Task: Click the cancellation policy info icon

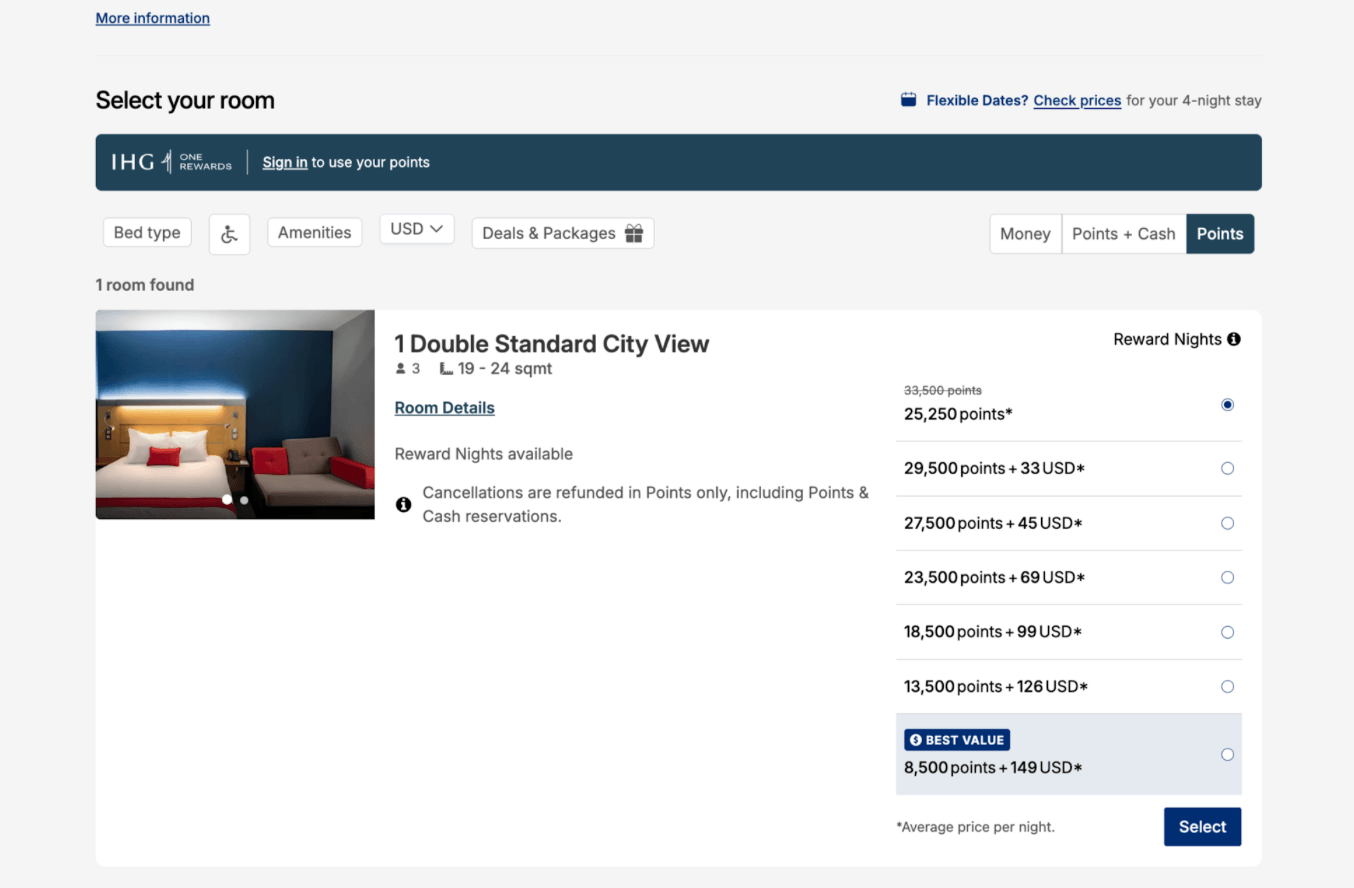Action: [403, 504]
